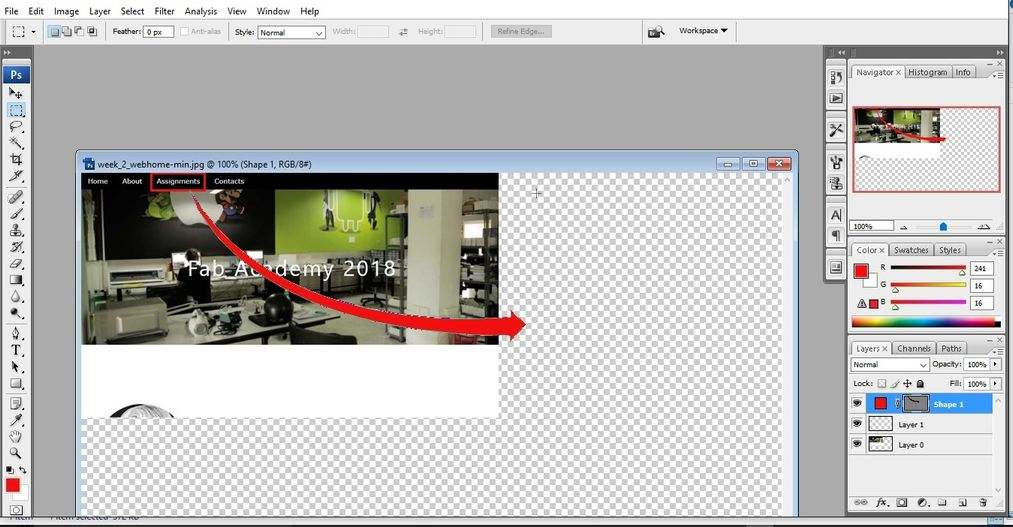Select the Rectangle shape tool
Image resolution: width=1013 pixels, height=527 pixels.
(x=16, y=384)
